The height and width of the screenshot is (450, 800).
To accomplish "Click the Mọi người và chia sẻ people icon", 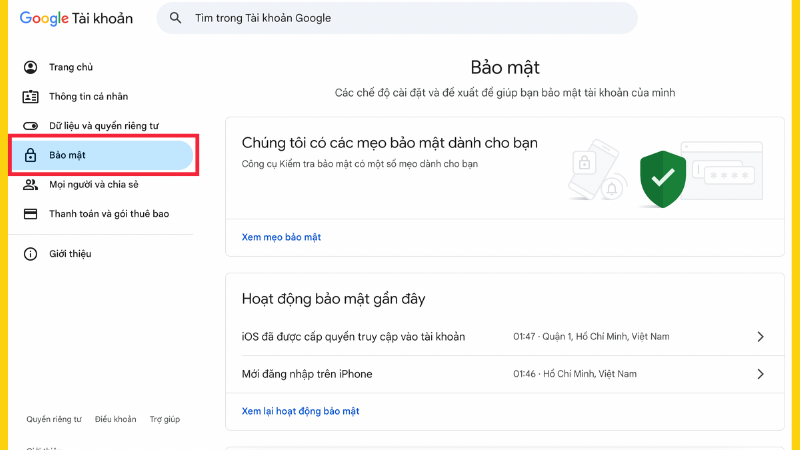I will pyautogui.click(x=30, y=185).
